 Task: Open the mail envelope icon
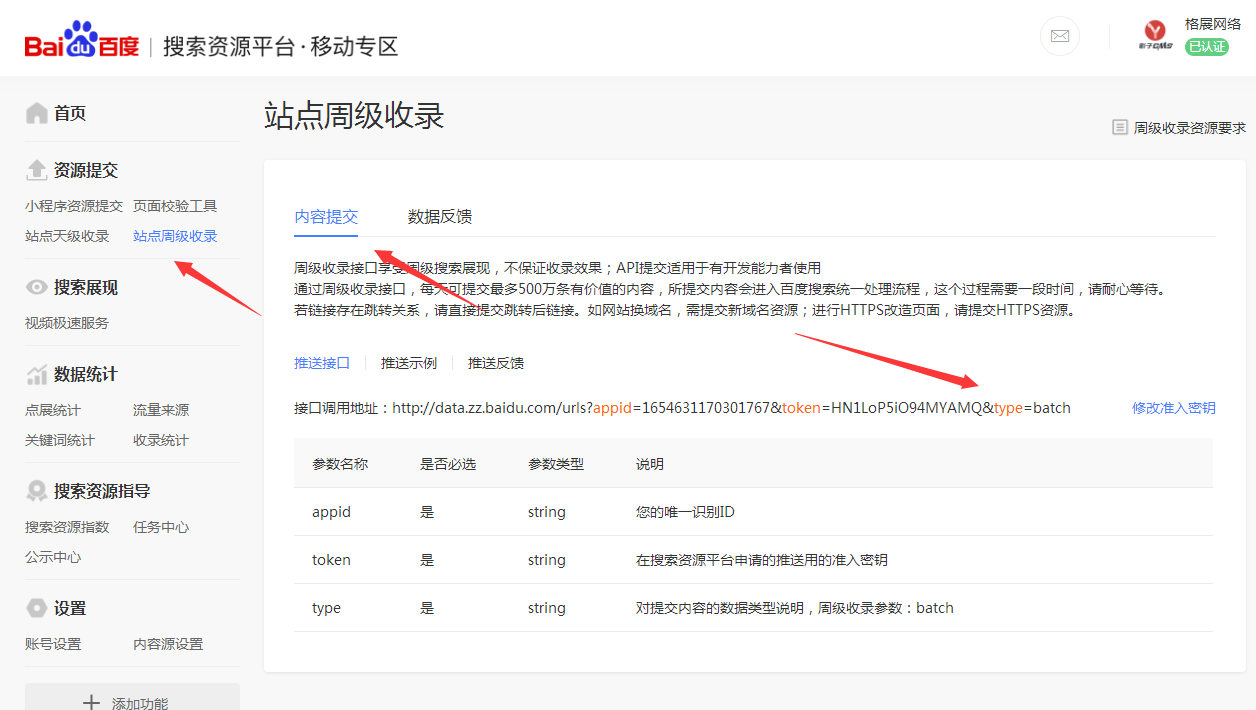pos(1060,37)
